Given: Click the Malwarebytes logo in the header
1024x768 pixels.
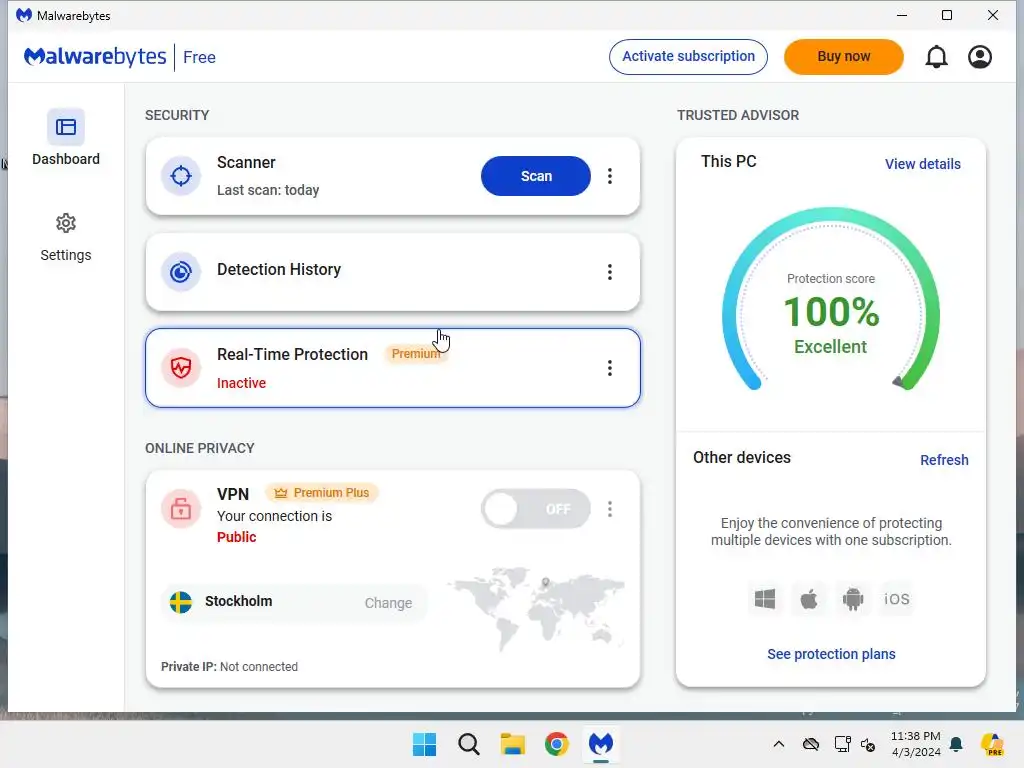Looking at the screenshot, I should click(x=95, y=57).
